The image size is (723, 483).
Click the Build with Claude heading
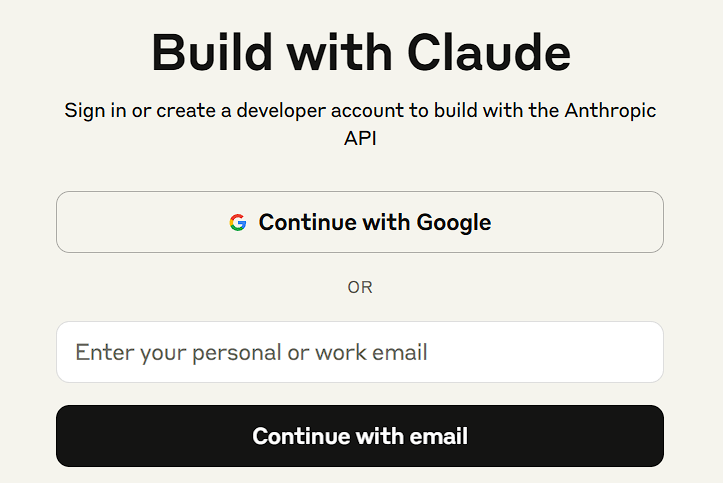361,53
